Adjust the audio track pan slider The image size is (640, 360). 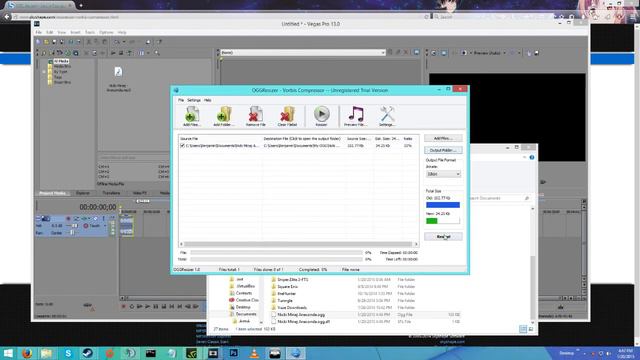point(72,233)
